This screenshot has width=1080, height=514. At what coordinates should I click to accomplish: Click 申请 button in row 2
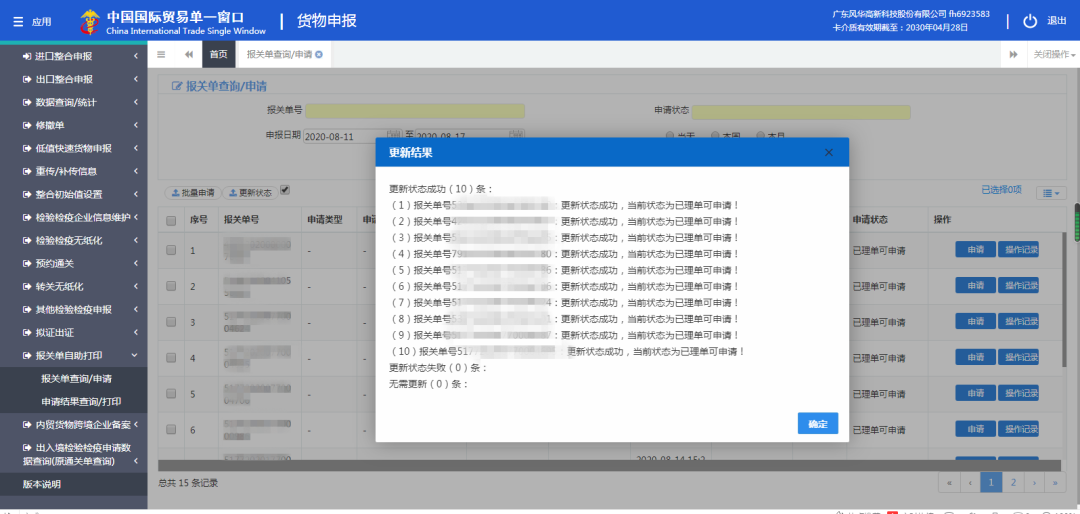tap(975, 285)
